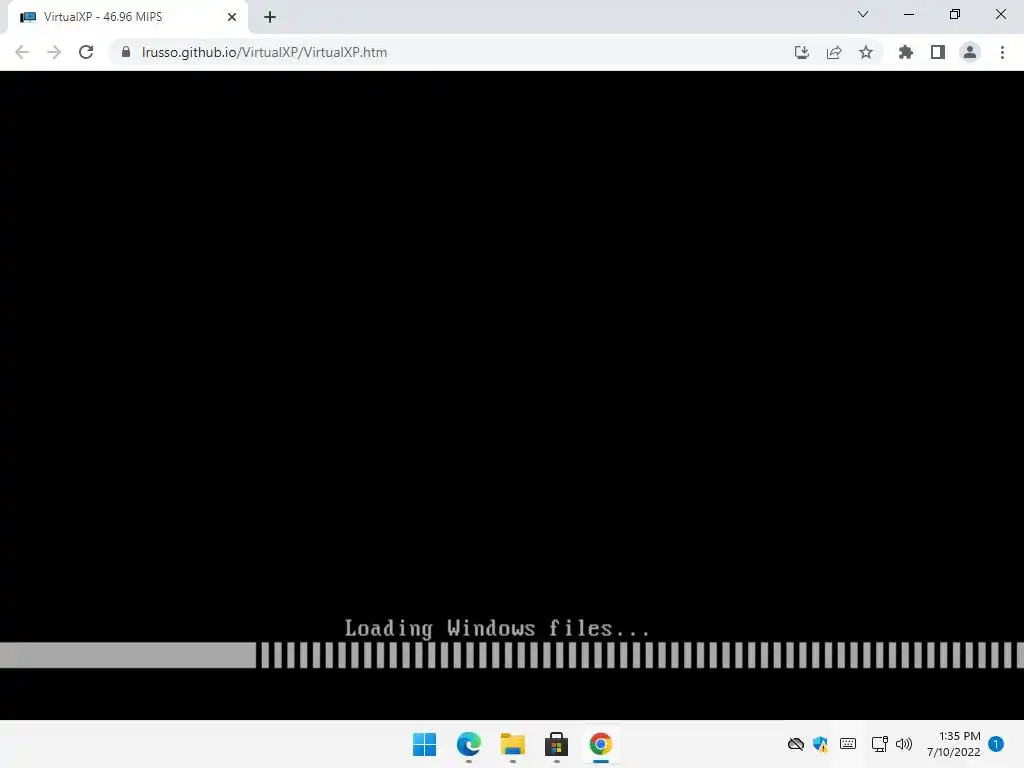Expand the tab search dropdown
This screenshot has width=1024, height=768.
863,14
